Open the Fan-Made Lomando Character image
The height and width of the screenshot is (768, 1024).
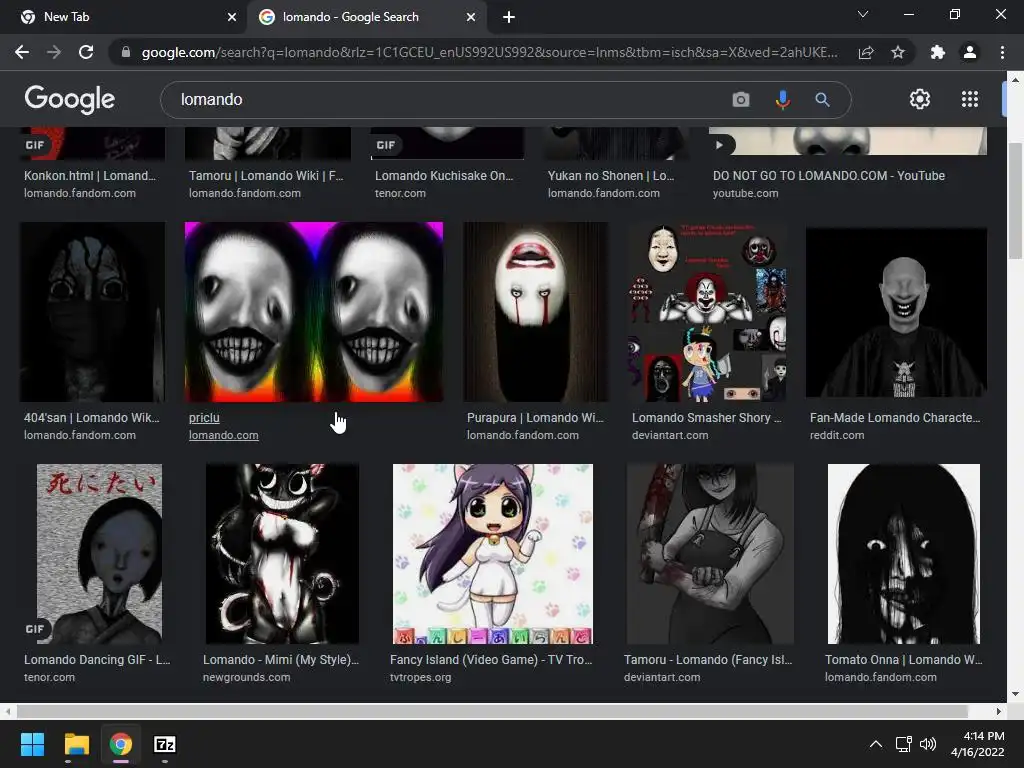click(896, 312)
